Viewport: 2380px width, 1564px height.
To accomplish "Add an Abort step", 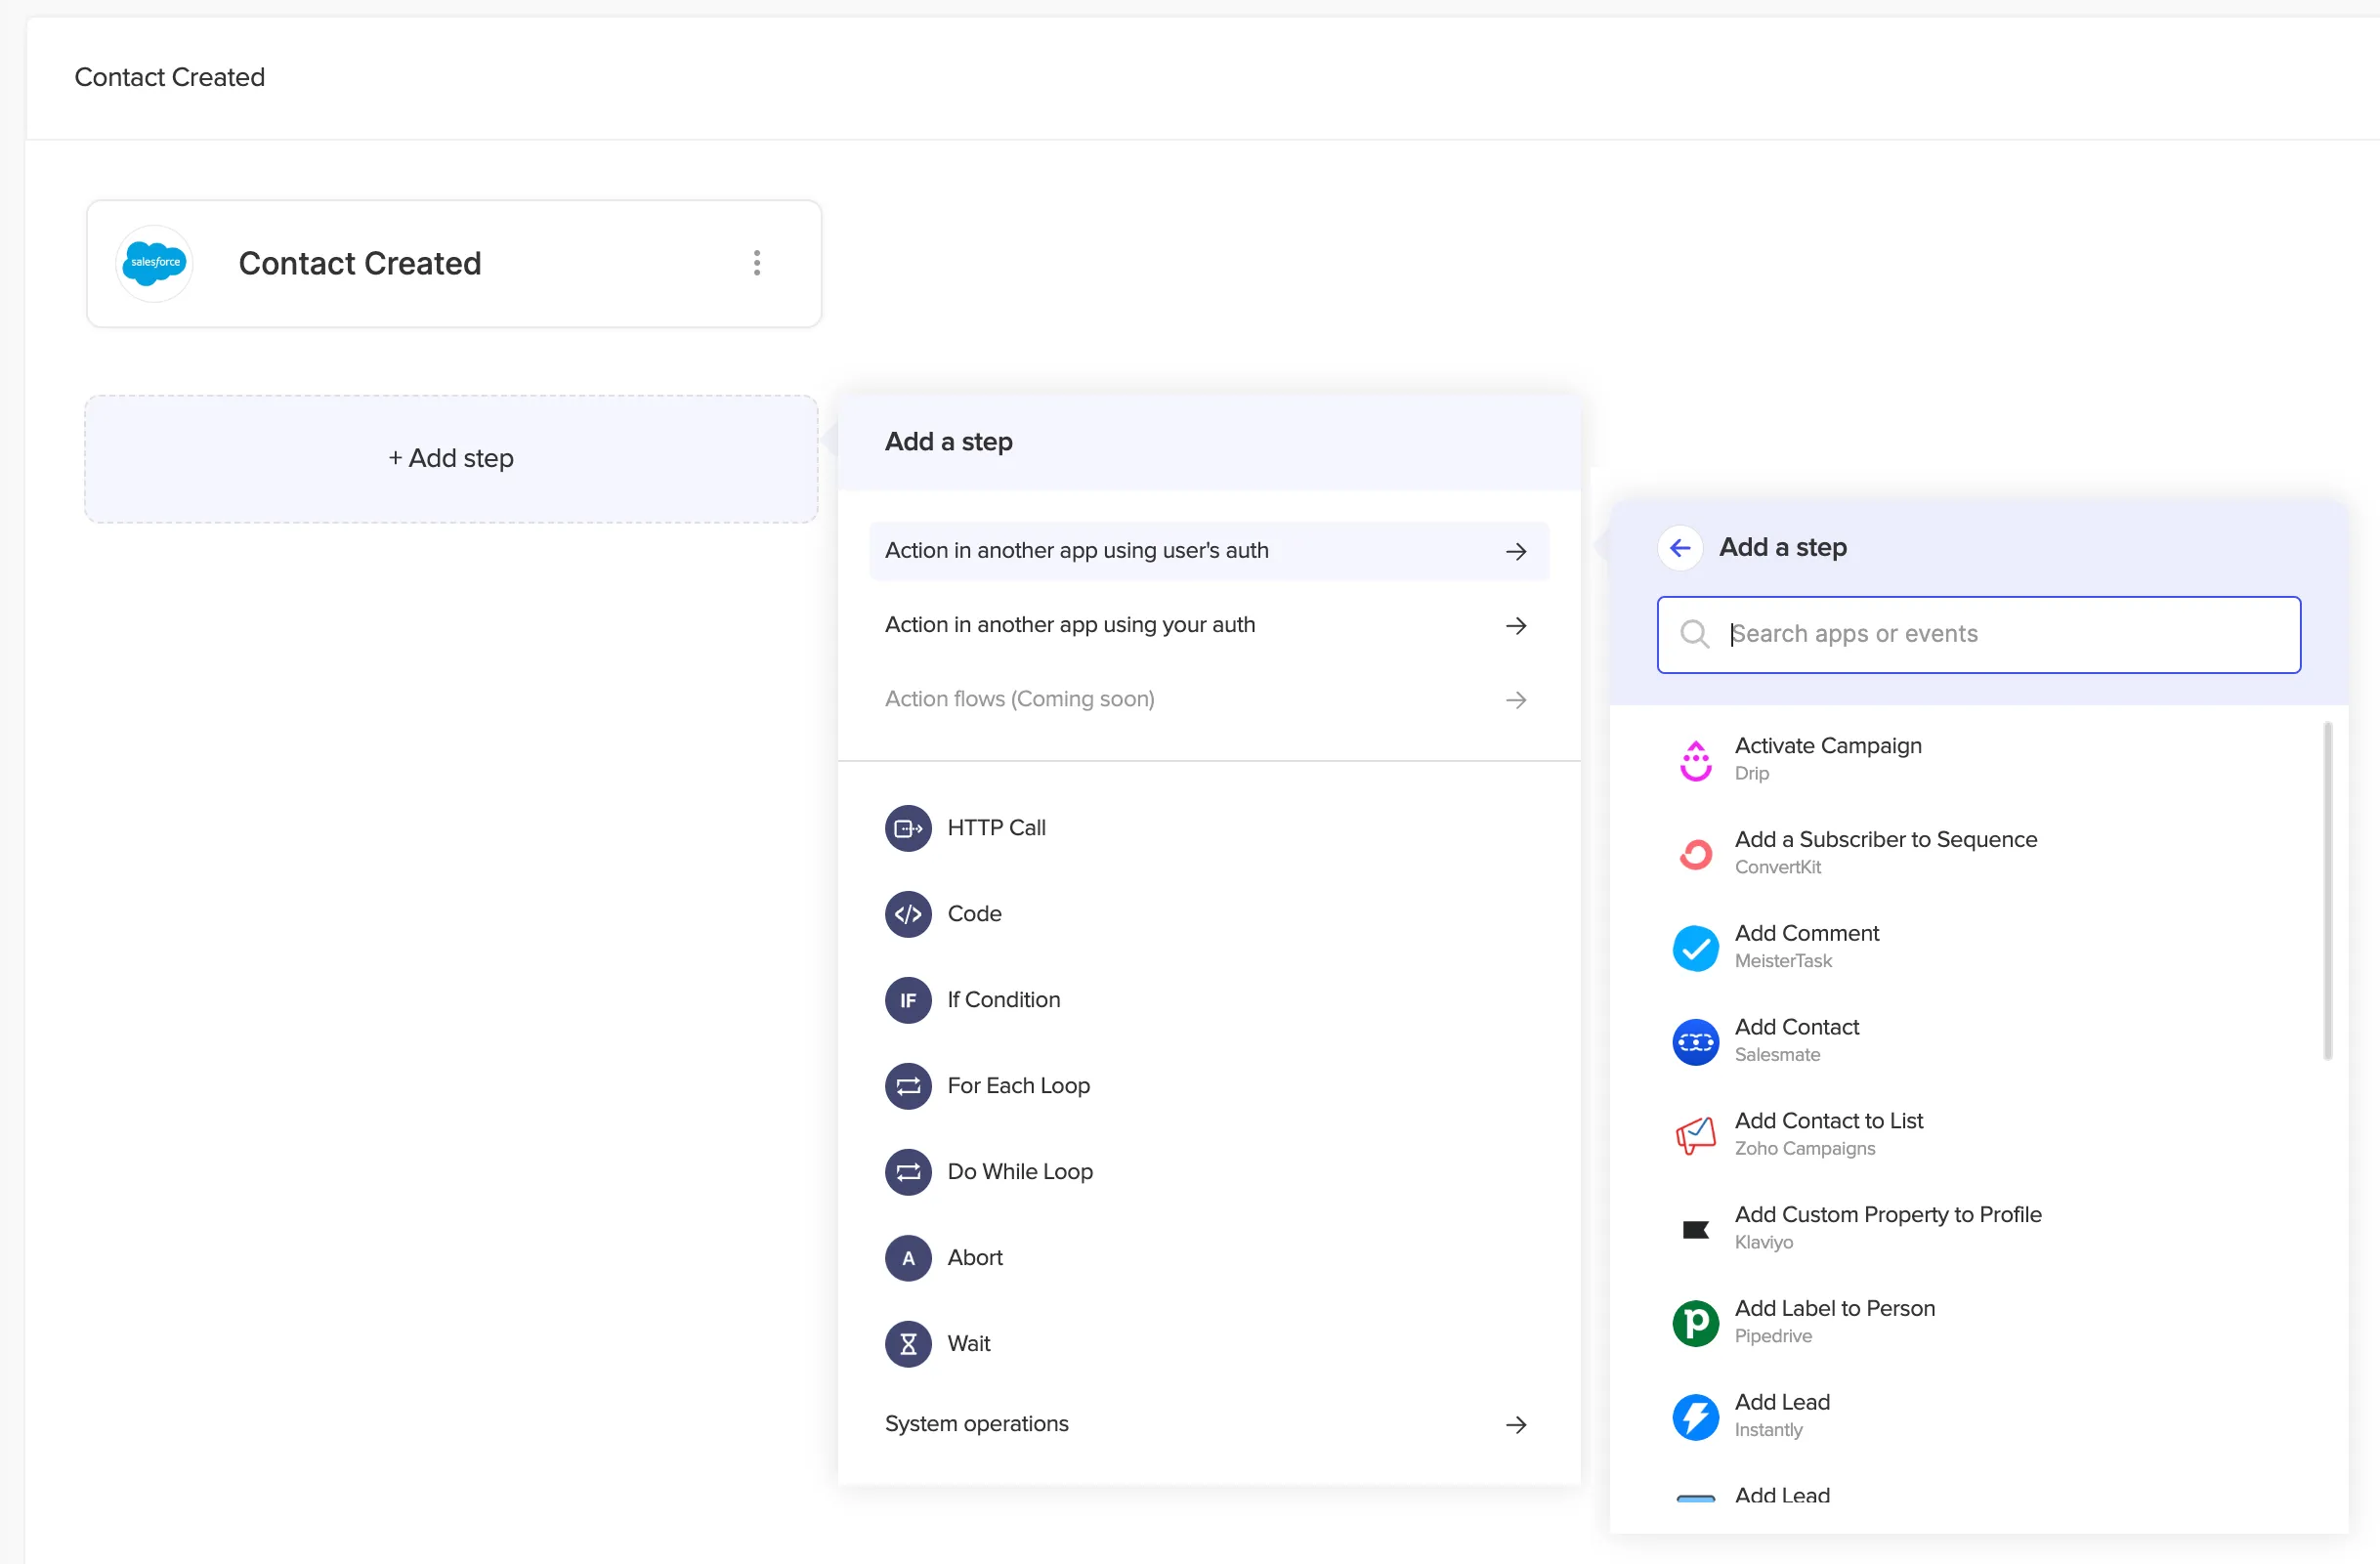I will pos(975,1257).
